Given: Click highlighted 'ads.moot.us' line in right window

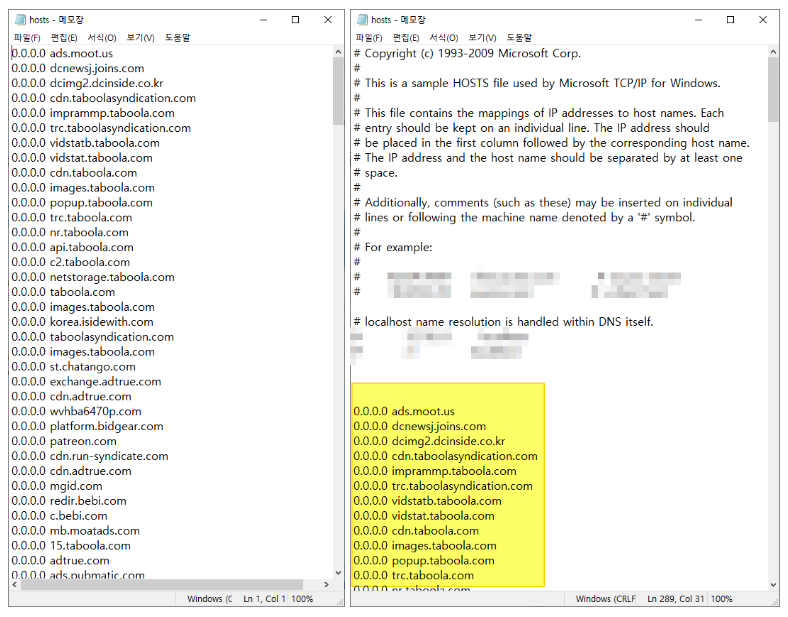Looking at the screenshot, I should pyautogui.click(x=404, y=412).
